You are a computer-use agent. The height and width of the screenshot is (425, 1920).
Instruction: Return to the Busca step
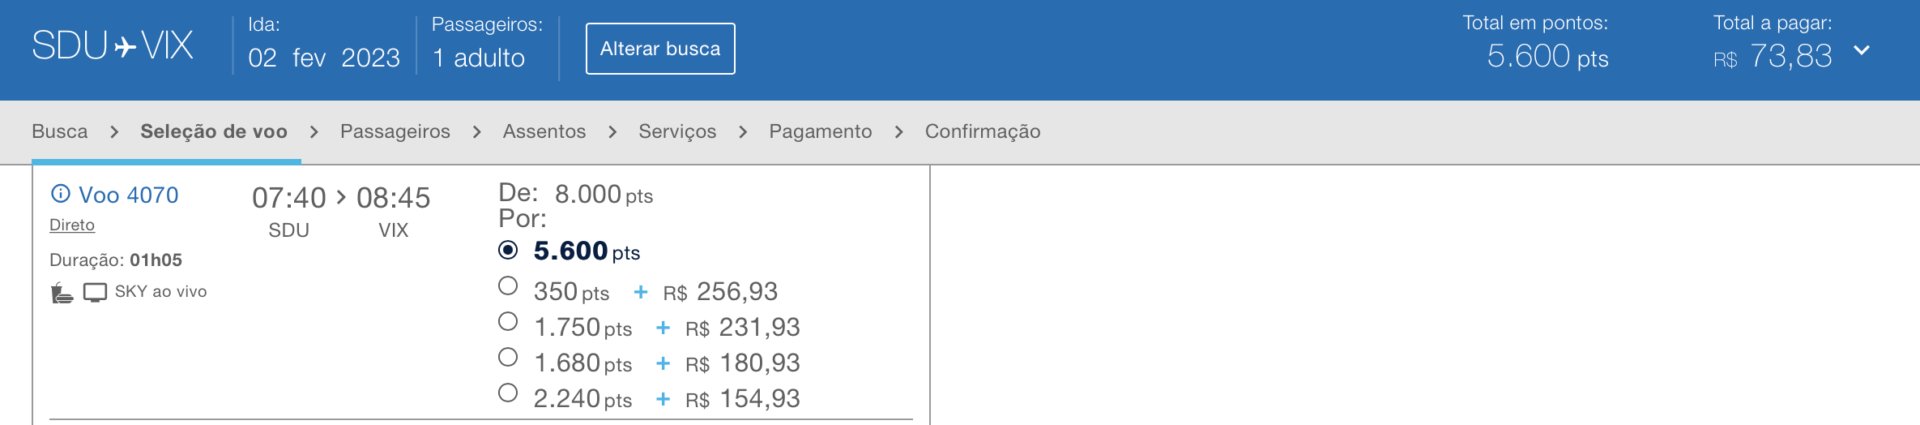[x=60, y=131]
